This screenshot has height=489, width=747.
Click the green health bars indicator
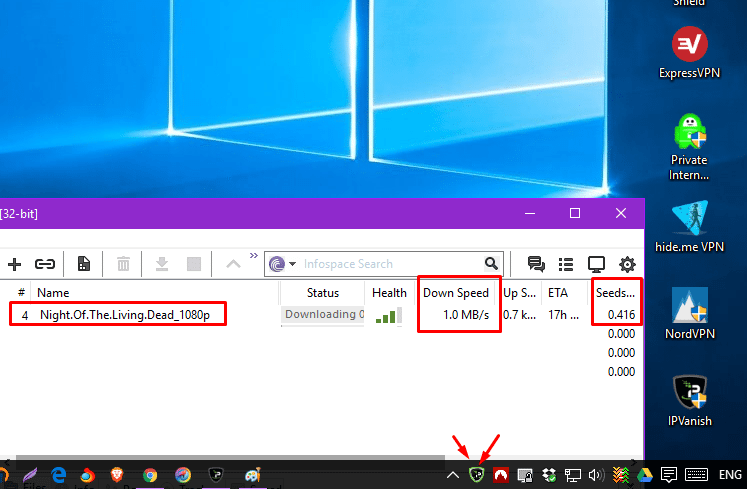tap(388, 316)
